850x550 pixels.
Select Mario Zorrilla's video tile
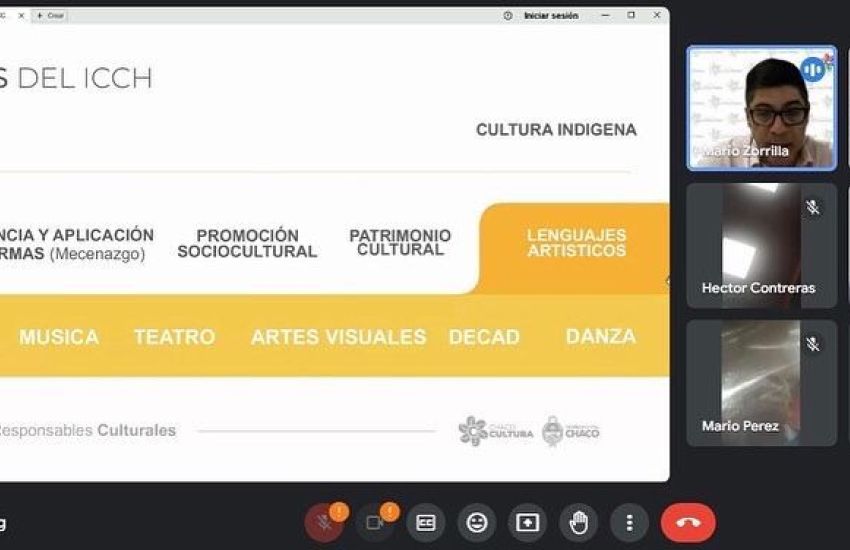[762, 108]
